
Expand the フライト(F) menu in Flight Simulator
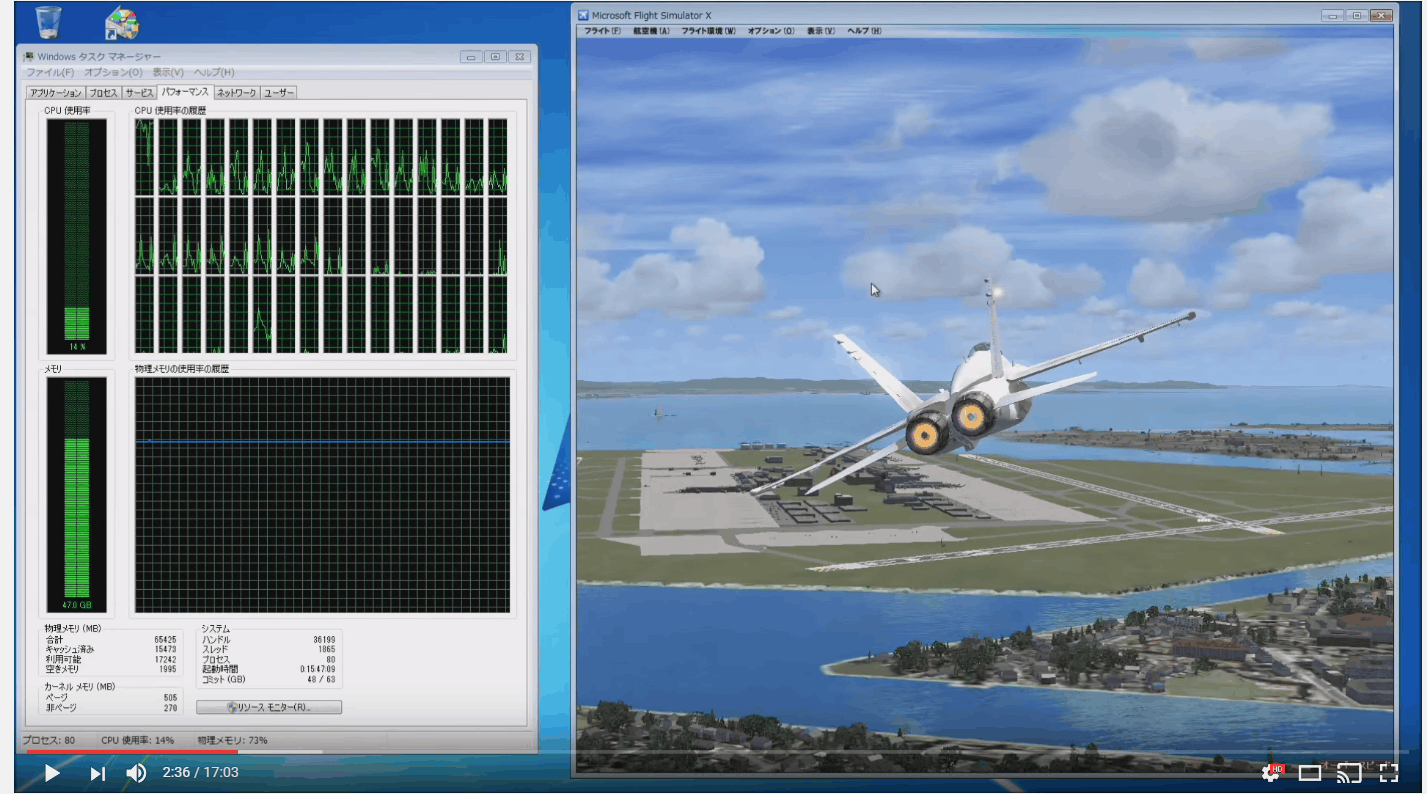[602, 31]
